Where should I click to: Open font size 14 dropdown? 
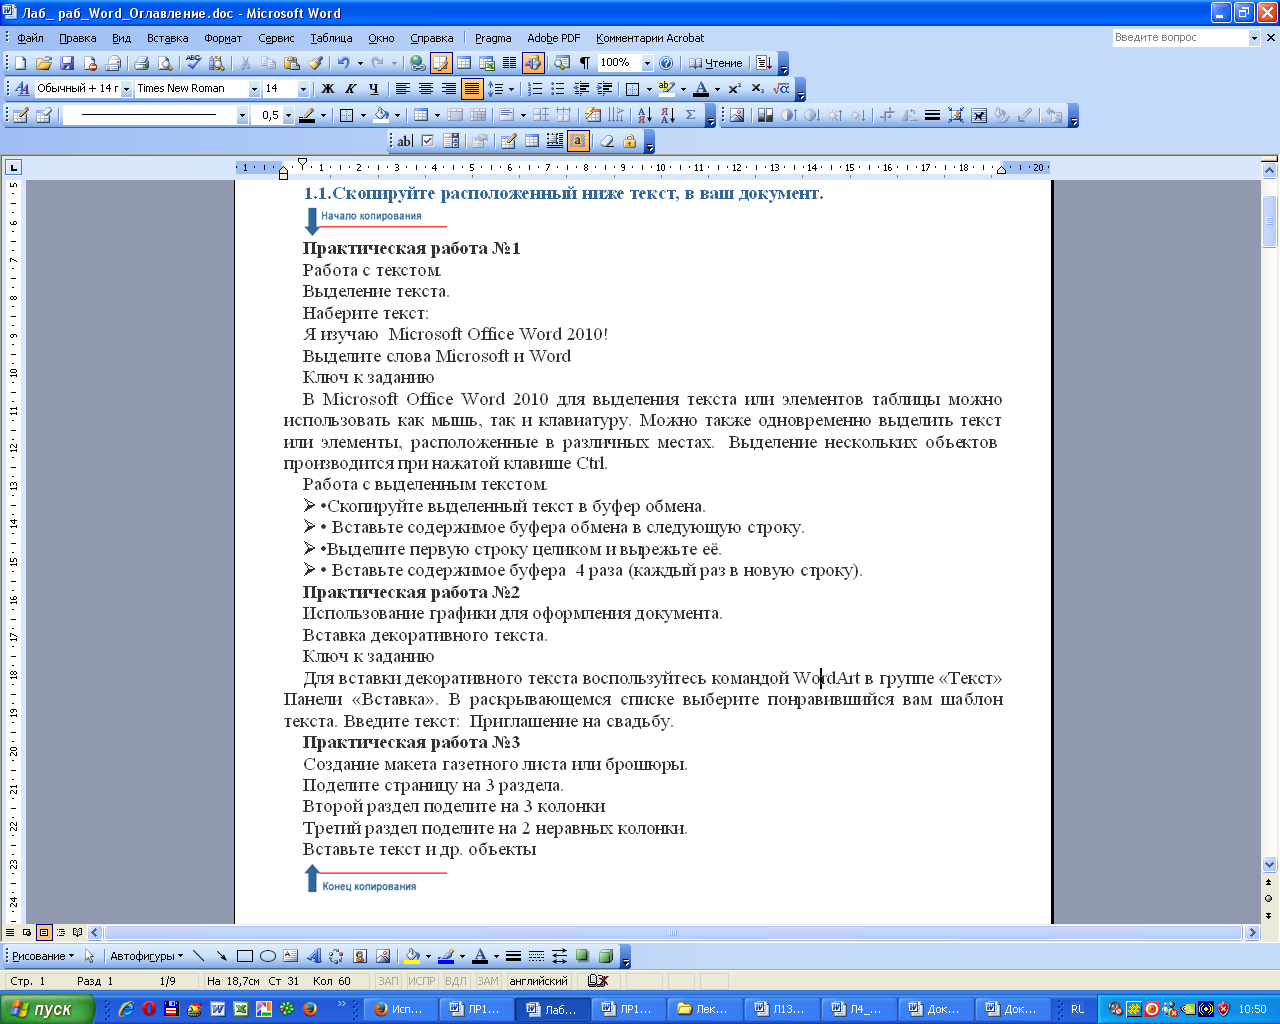pyautogui.click(x=303, y=89)
